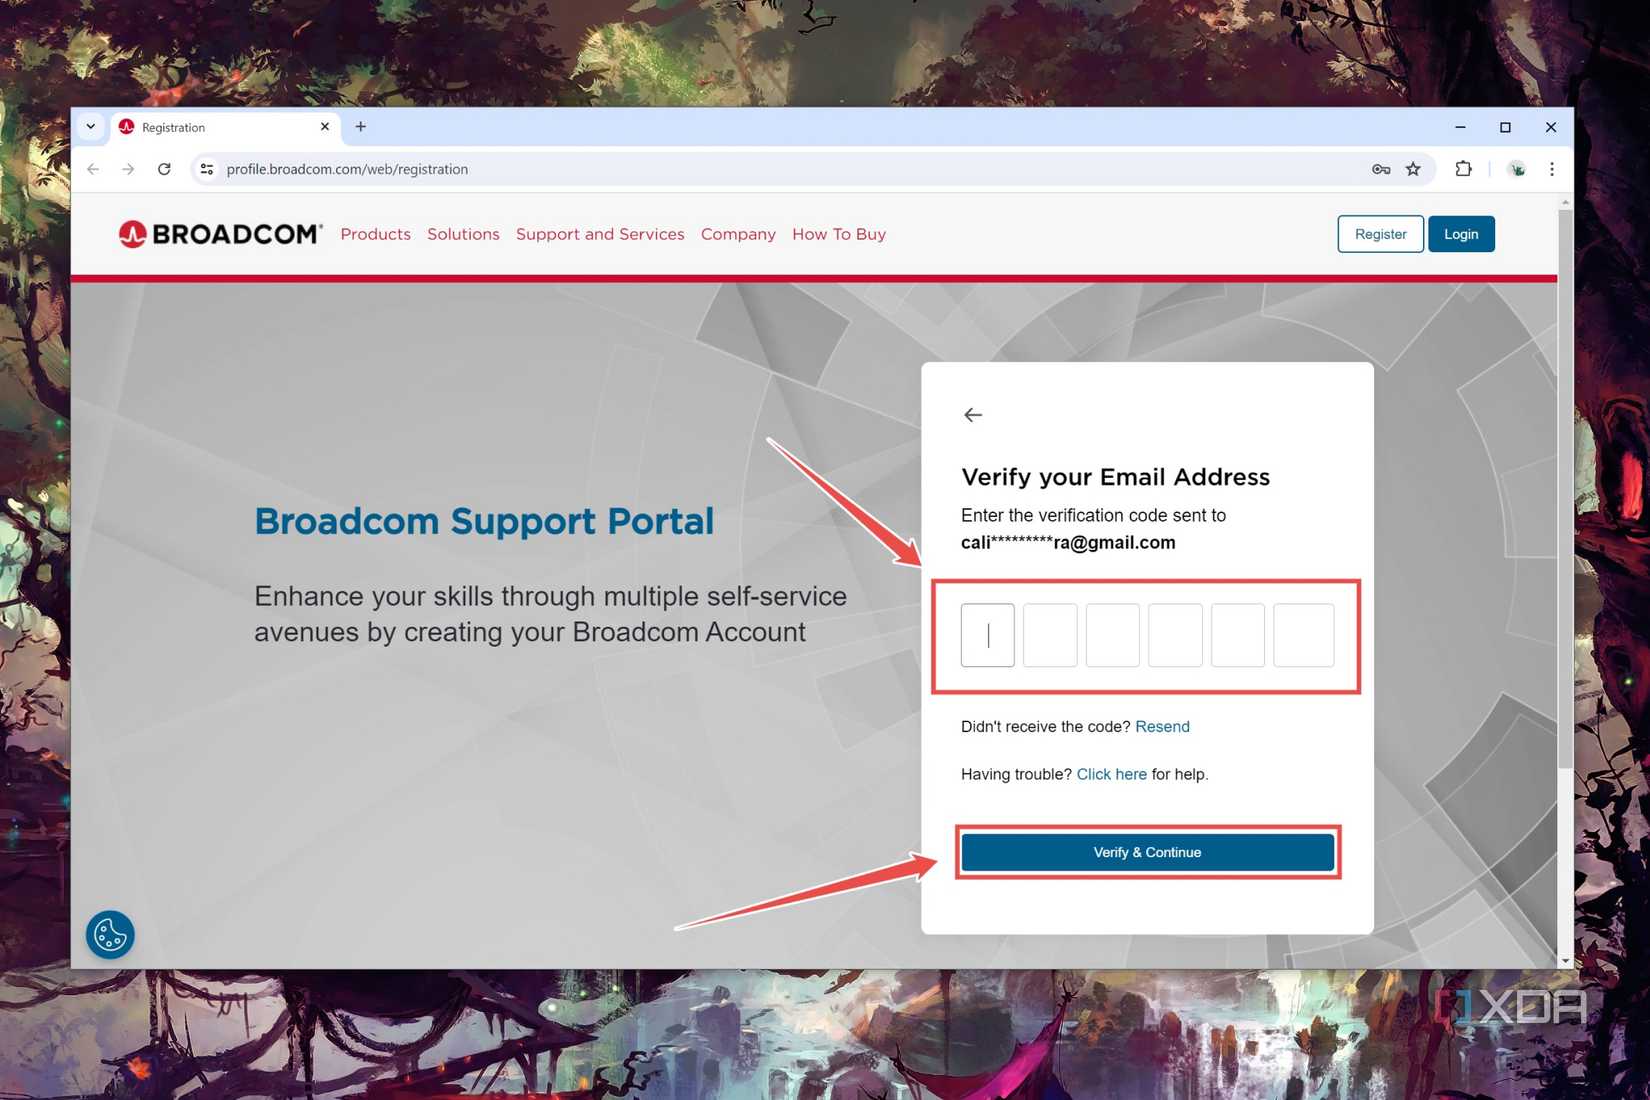Open cookie settings floating icon
The height and width of the screenshot is (1100, 1650).
(x=110, y=935)
